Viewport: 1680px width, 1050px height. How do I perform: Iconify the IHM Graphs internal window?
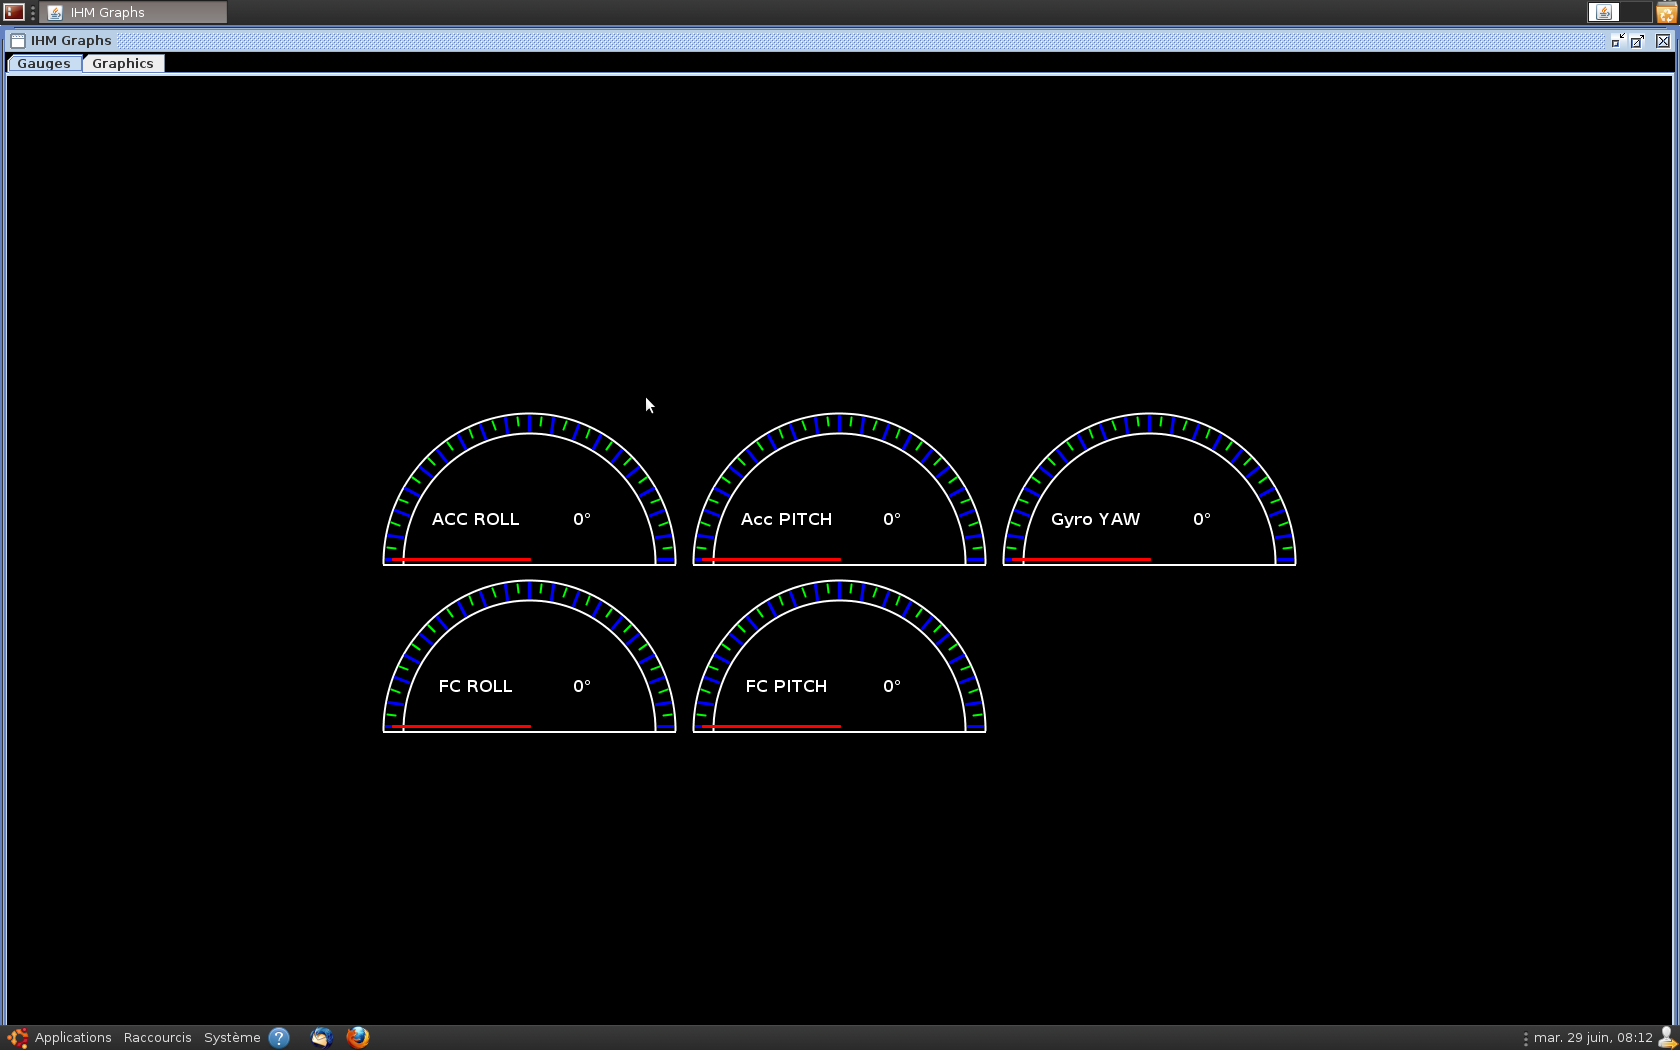click(1617, 41)
